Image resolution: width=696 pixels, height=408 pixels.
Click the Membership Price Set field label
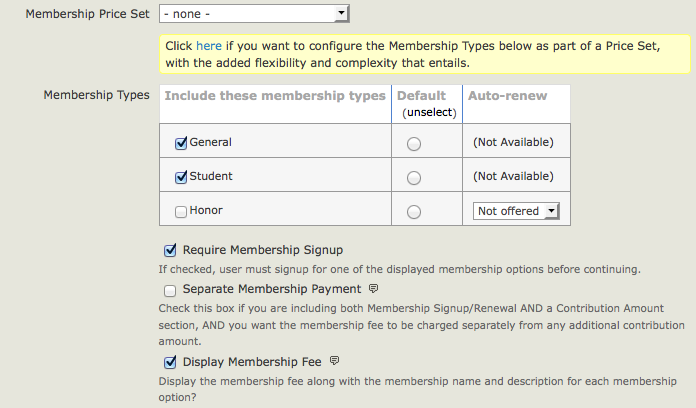coord(87,14)
